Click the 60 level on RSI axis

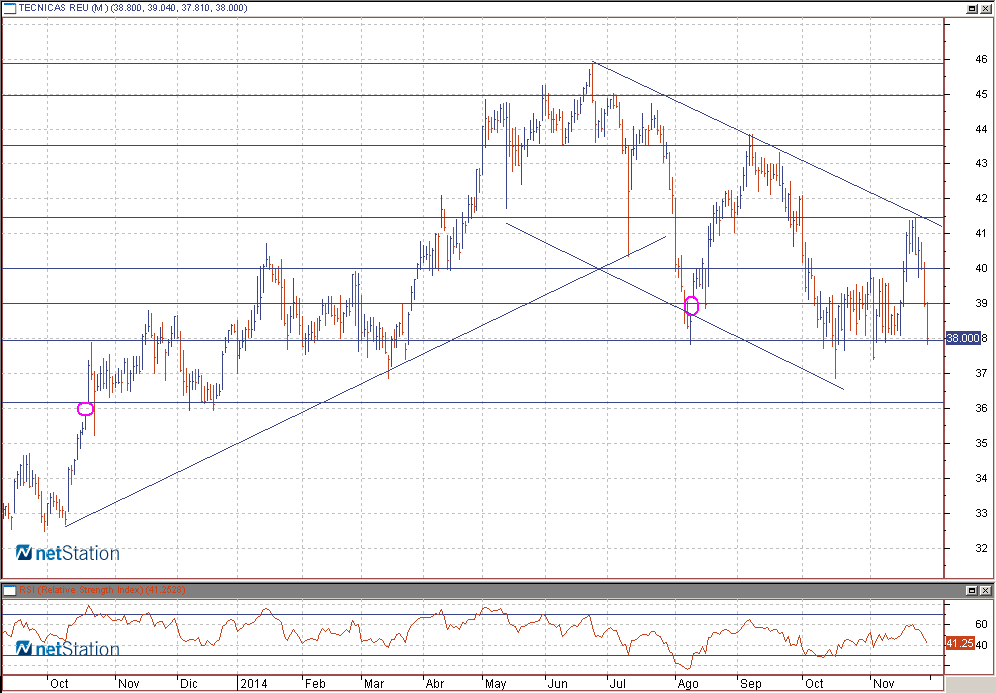(981, 624)
